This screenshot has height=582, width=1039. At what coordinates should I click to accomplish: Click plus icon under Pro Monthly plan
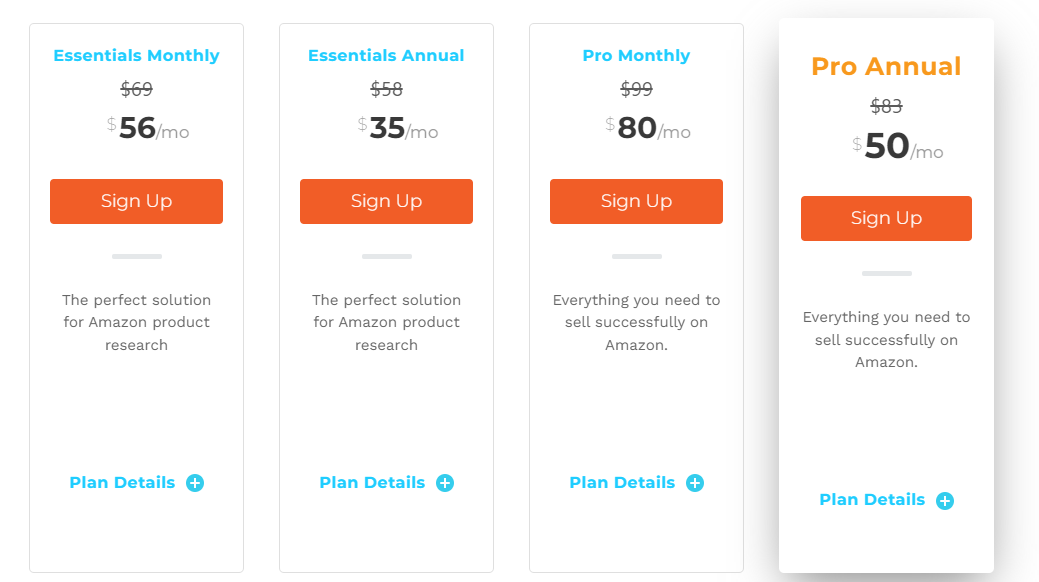694,483
